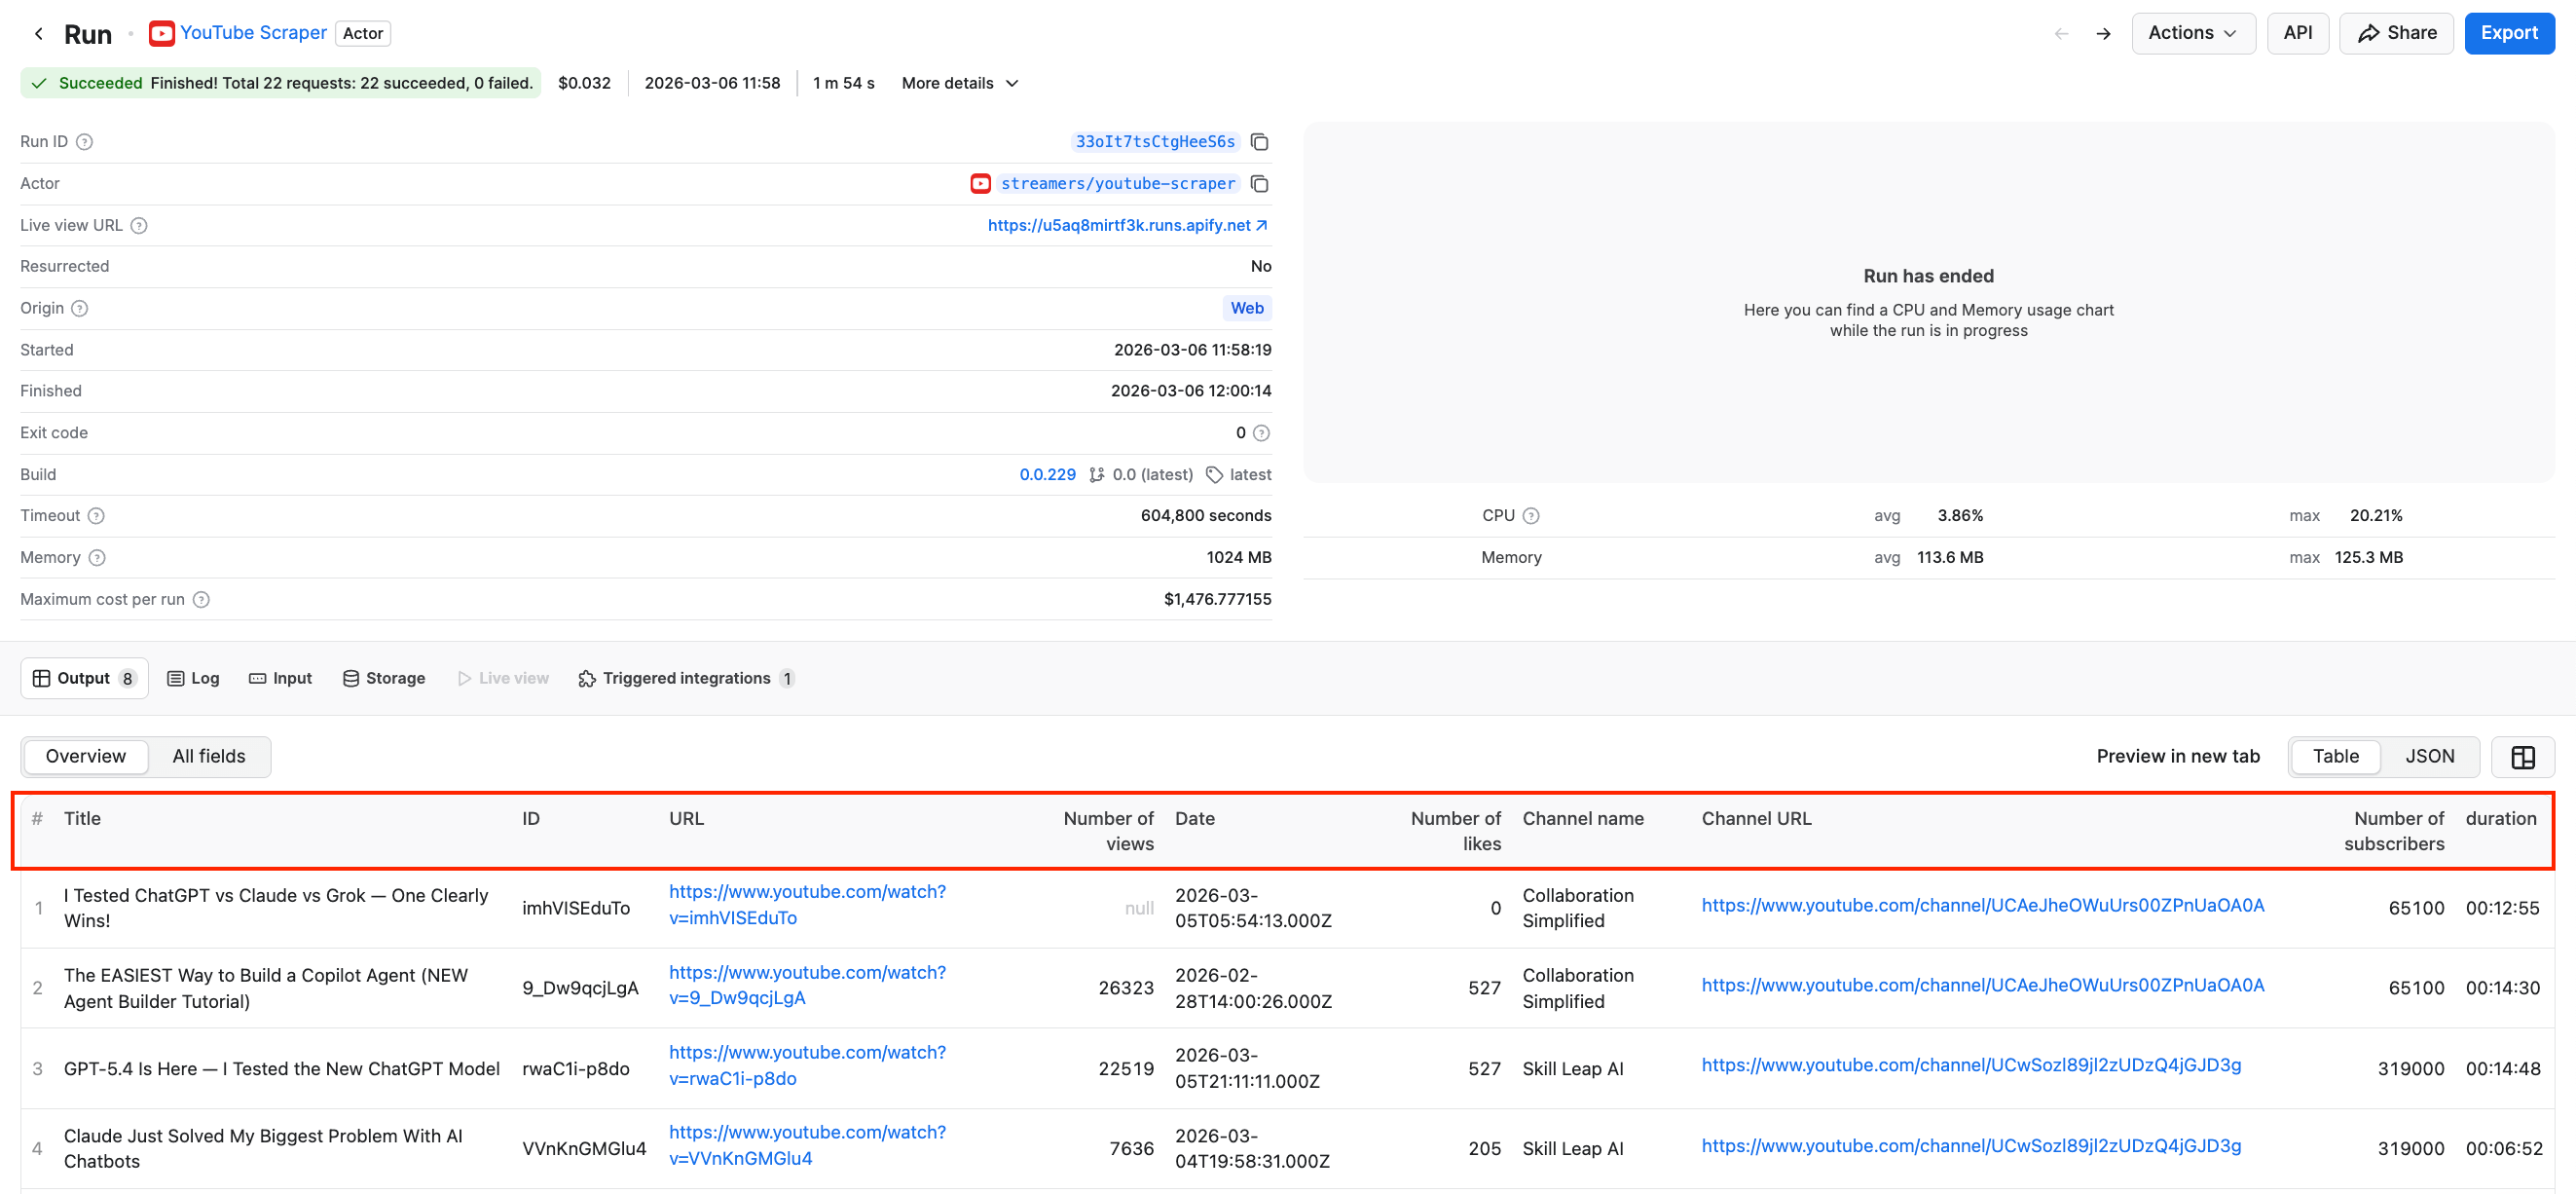Switch output view to JSON
The image size is (2576, 1194).
coord(2430,756)
